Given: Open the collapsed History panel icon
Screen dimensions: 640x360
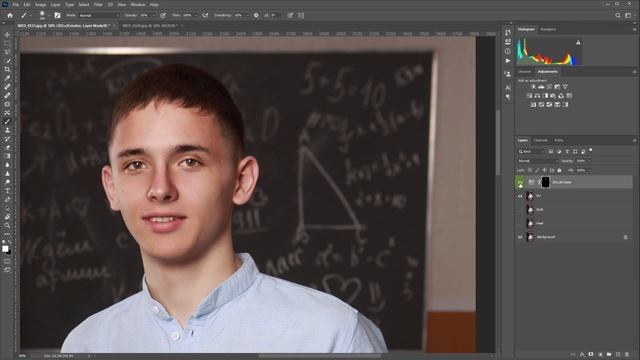Looking at the screenshot, I should click(x=508, y=32).
